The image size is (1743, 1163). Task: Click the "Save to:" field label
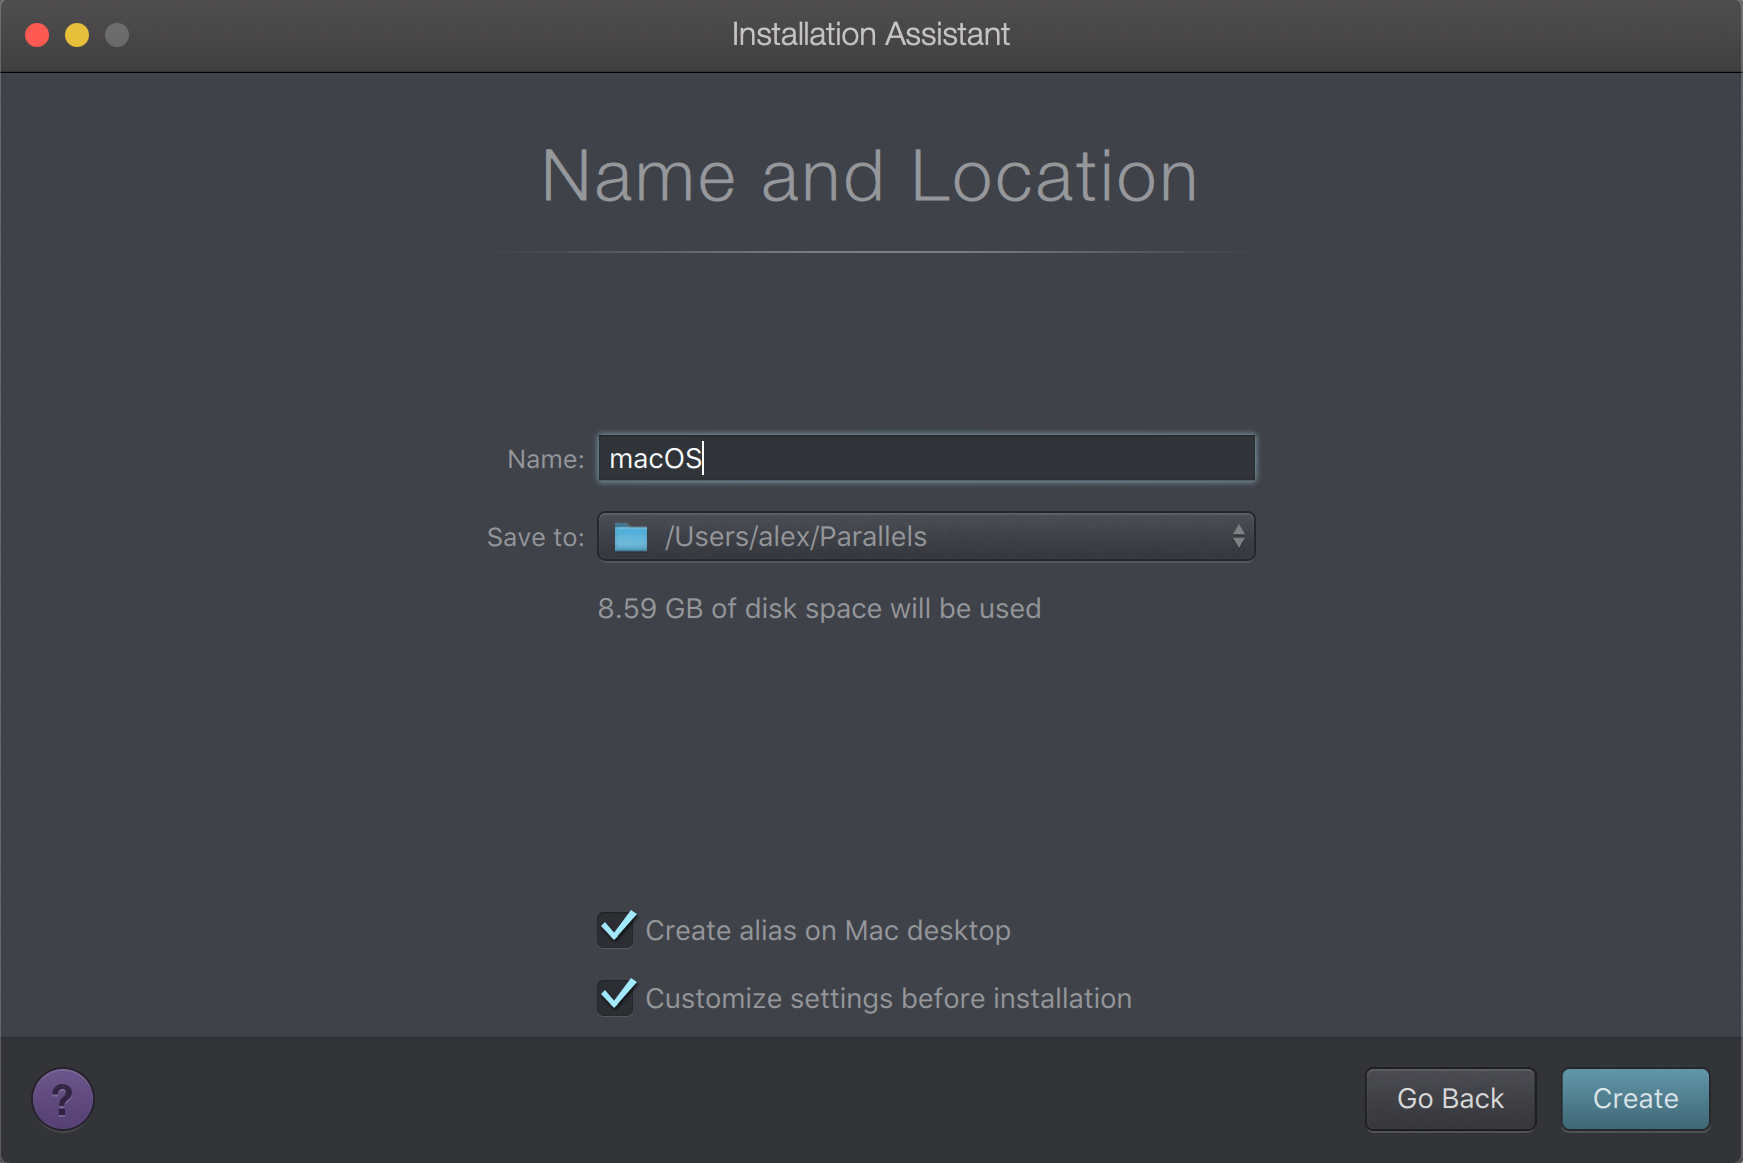click(535, 538)
